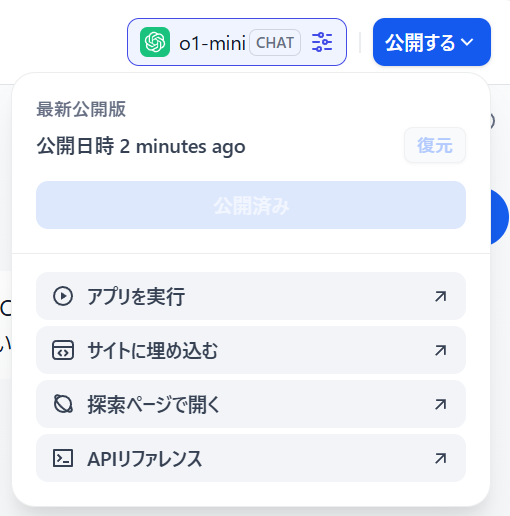Select アプリを実行 menu entry
Image resolution: width=510 pixels, height=516 pixels.
(x=251, y=296)
